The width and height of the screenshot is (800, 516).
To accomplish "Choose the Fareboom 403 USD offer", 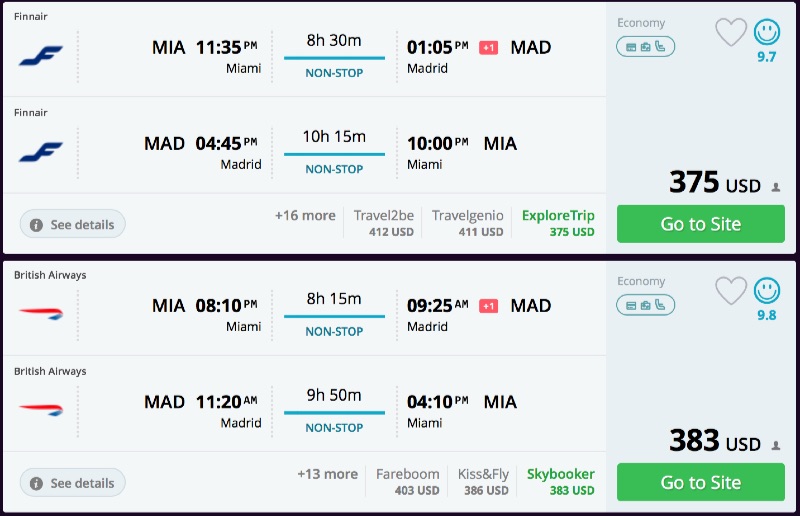I will pos(407,482).
